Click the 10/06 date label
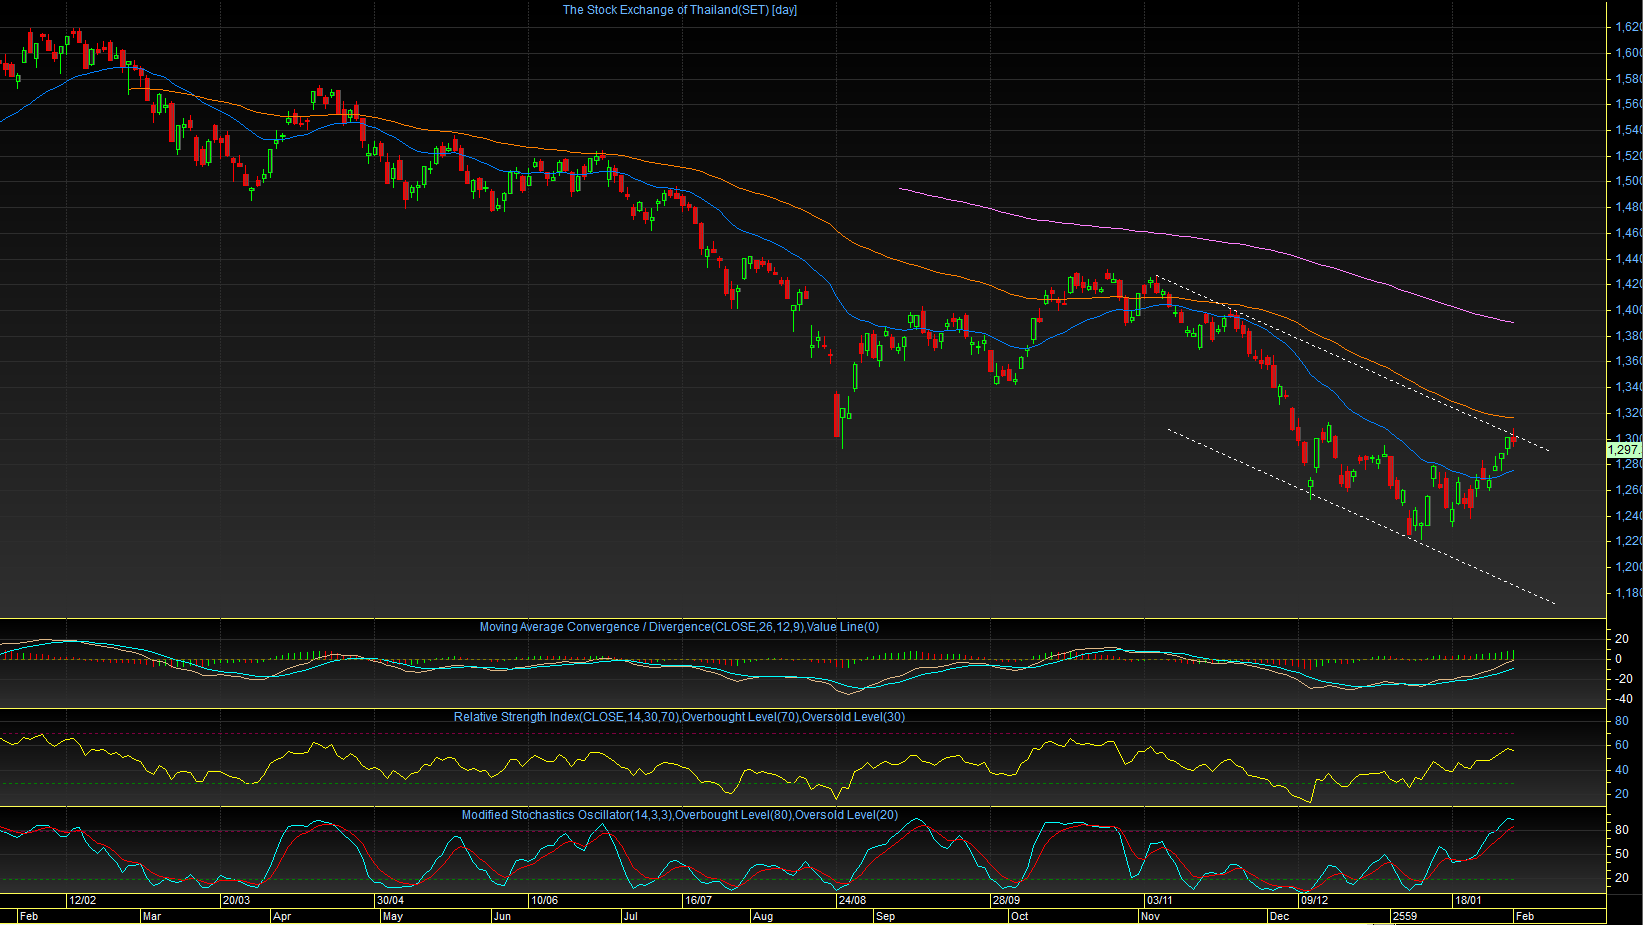The image size is (1643, 925). 544,900
